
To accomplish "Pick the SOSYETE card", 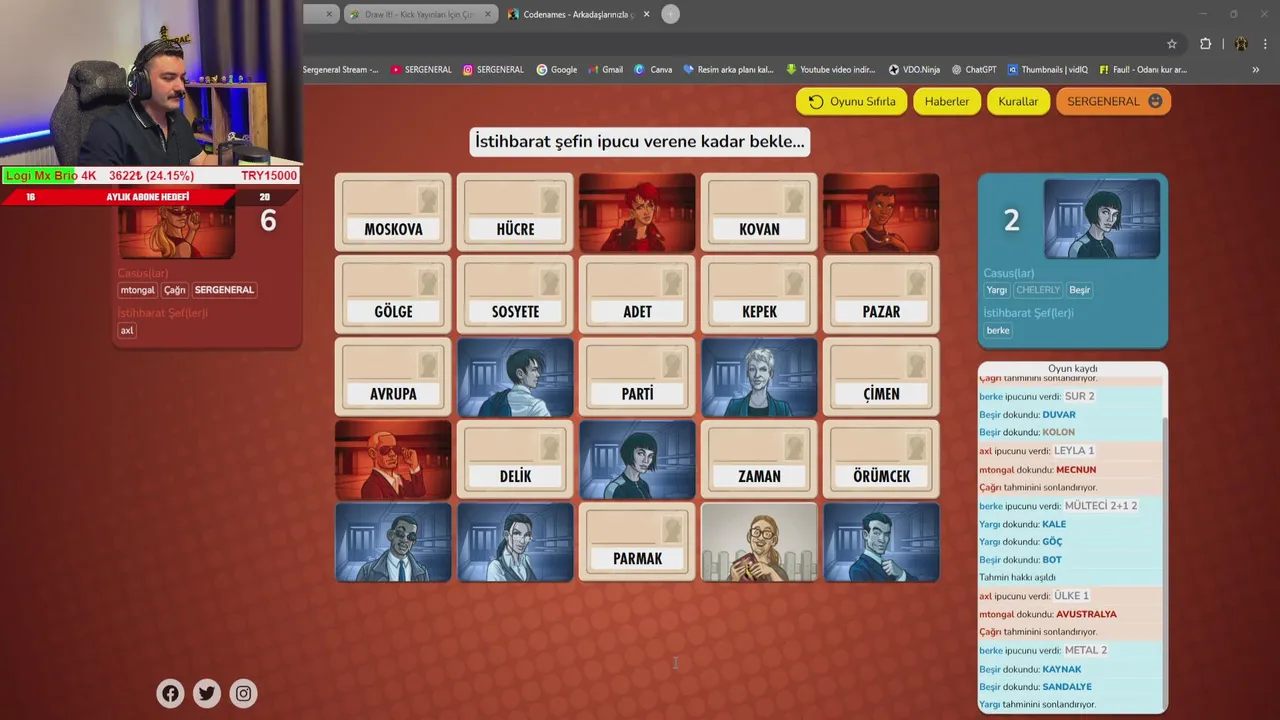I will [515, 294].
